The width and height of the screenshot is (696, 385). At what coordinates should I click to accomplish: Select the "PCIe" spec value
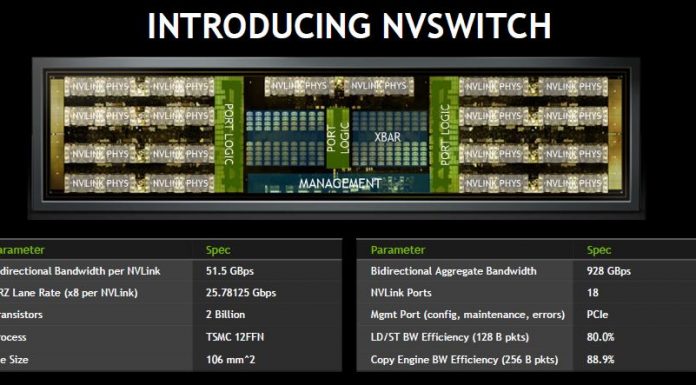point(597,314)
